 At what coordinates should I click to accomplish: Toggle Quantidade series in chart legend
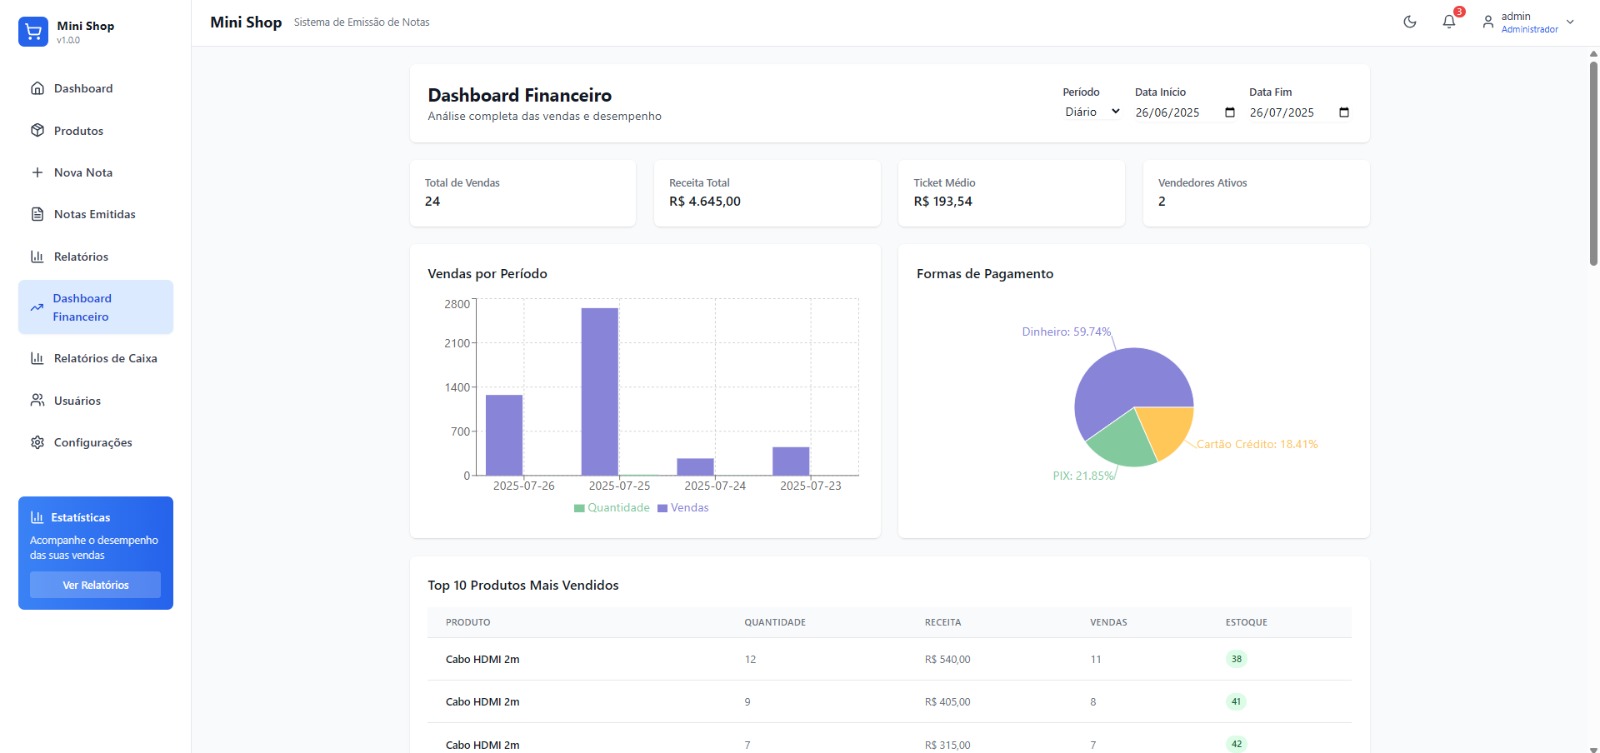coord(611,508)
